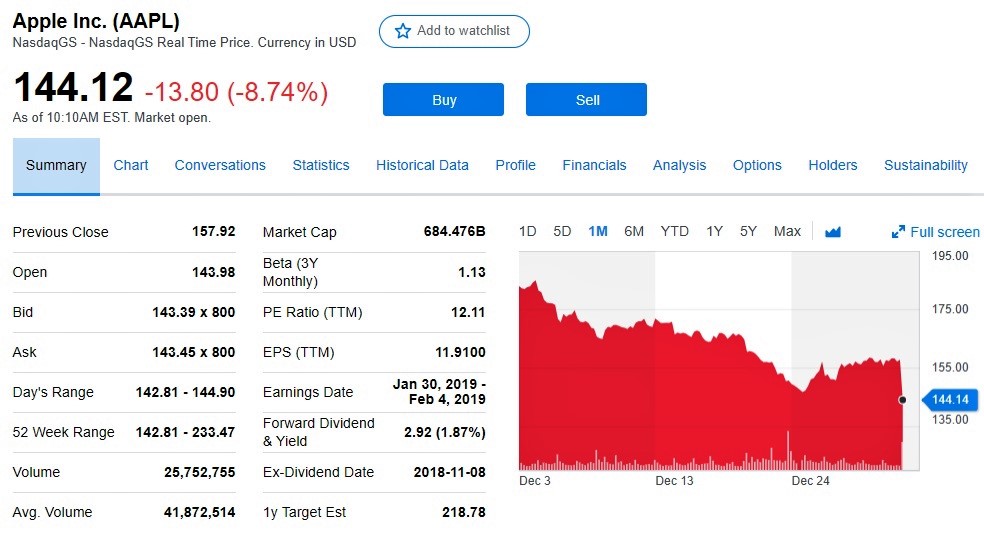Select the Max chart range
This screenshot has height=534, width=984.
[787, 231]
